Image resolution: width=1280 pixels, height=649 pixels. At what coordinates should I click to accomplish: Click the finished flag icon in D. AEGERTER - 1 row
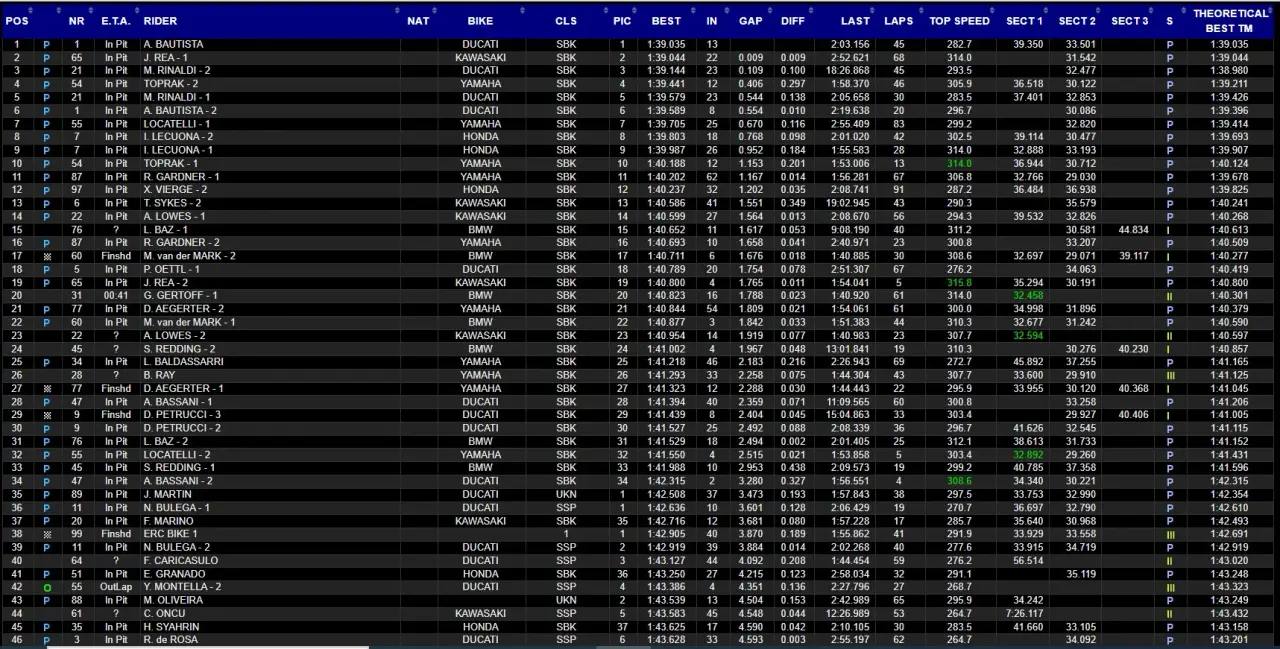click(x=46, y=388)
